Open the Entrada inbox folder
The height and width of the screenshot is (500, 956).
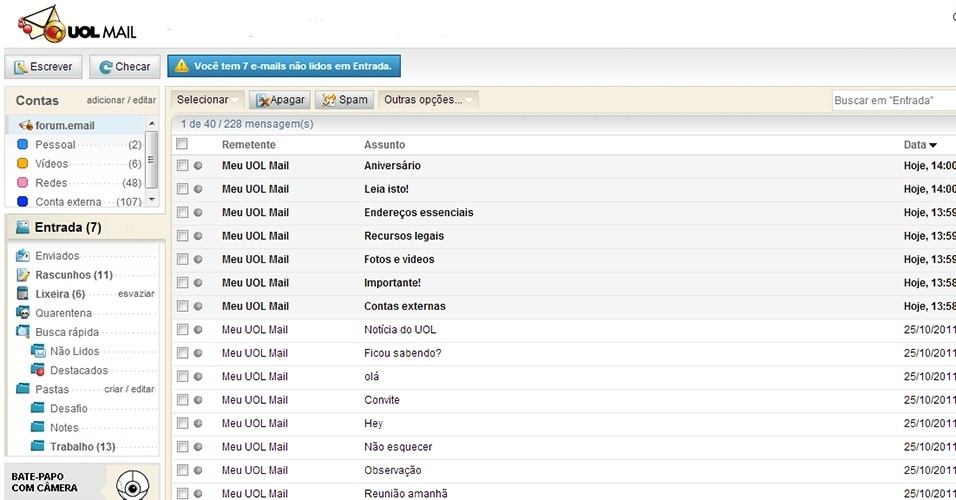point(67,227)
